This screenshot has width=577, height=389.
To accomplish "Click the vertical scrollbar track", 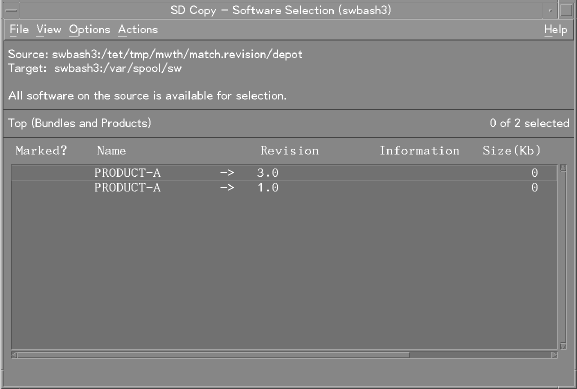I will (563, 257).
